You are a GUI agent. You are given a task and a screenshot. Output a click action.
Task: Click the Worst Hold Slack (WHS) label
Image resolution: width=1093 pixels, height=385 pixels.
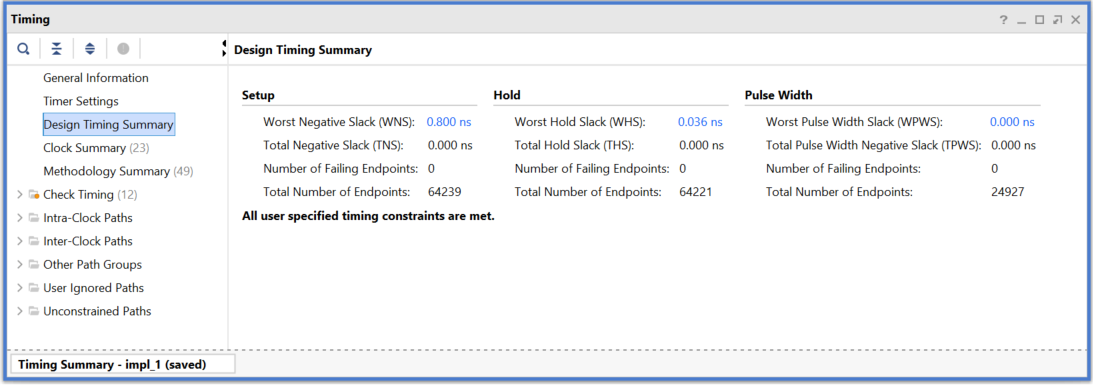580,122
